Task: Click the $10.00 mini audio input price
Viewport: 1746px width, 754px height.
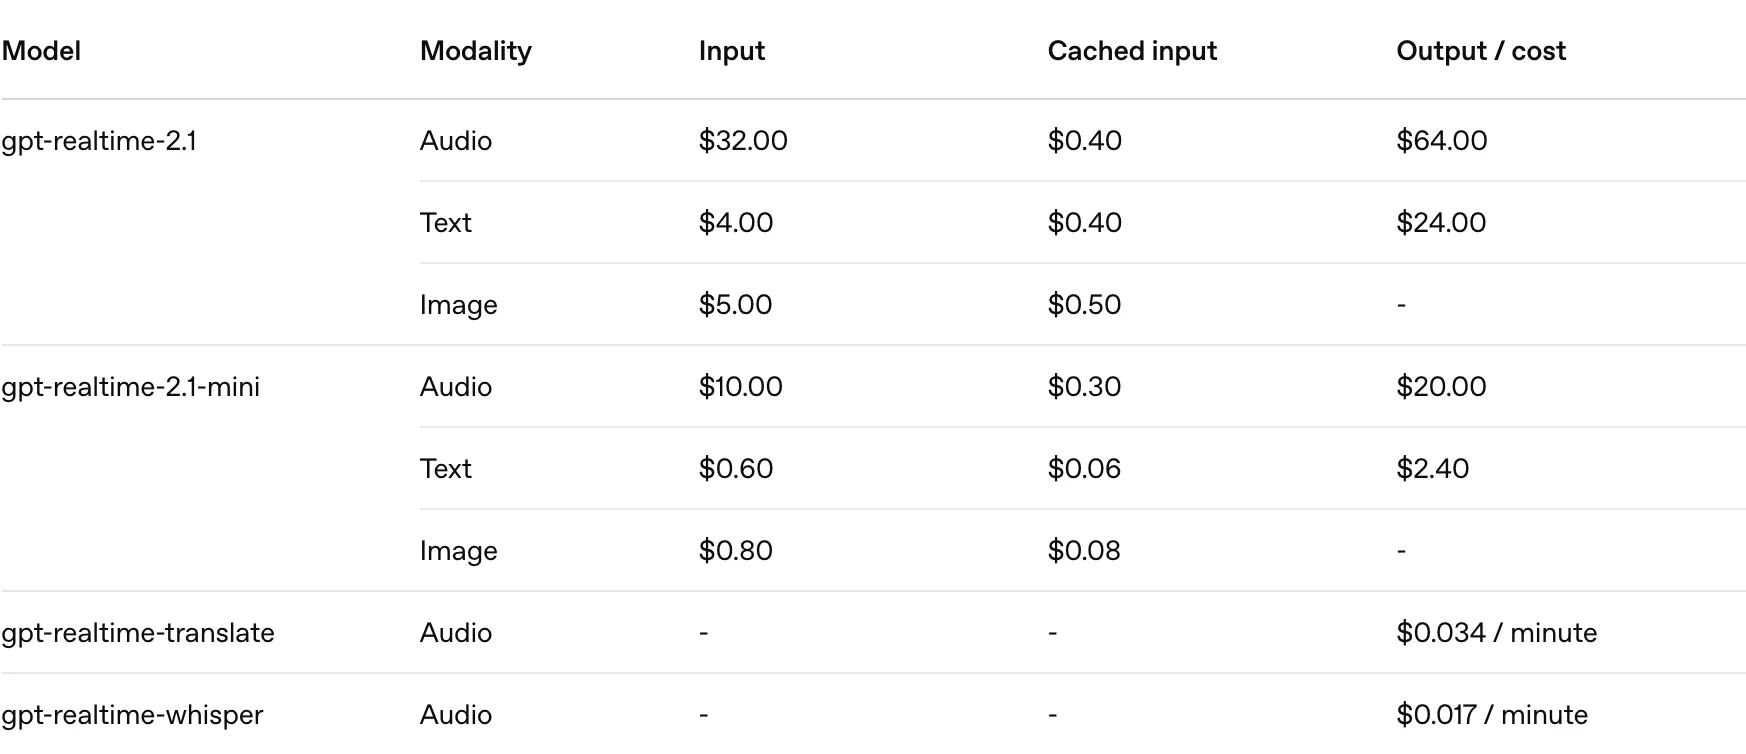Action: point(740,387)
